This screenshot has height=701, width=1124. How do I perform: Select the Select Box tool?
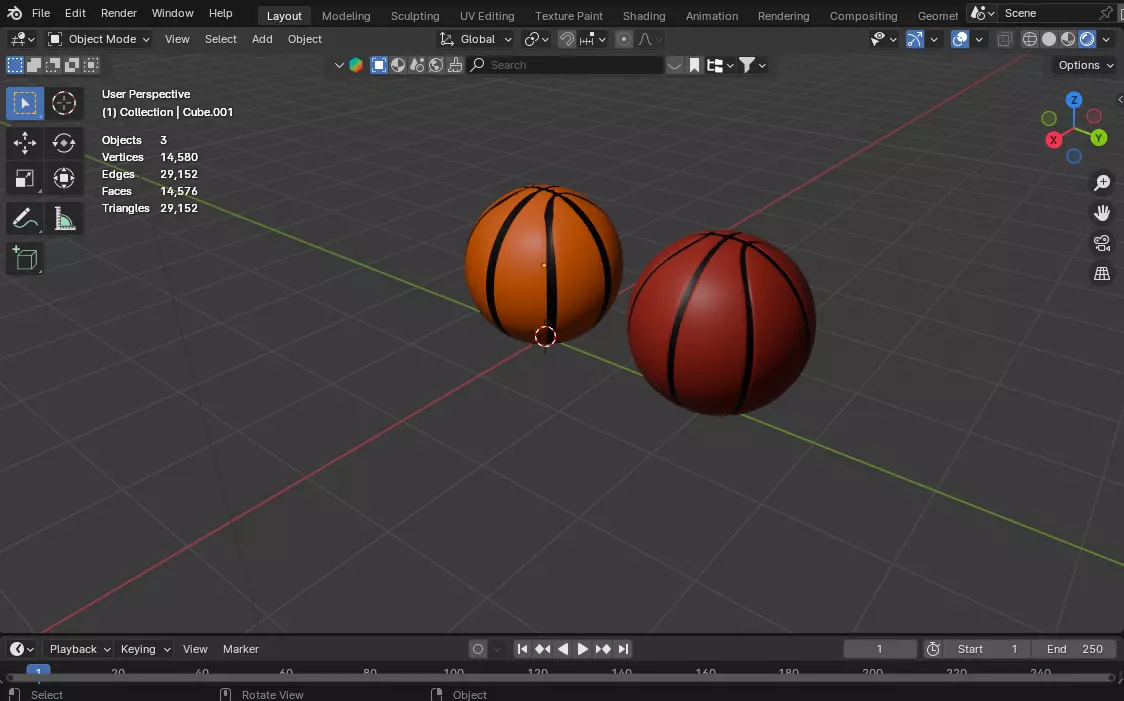click(x=24, y=103)
